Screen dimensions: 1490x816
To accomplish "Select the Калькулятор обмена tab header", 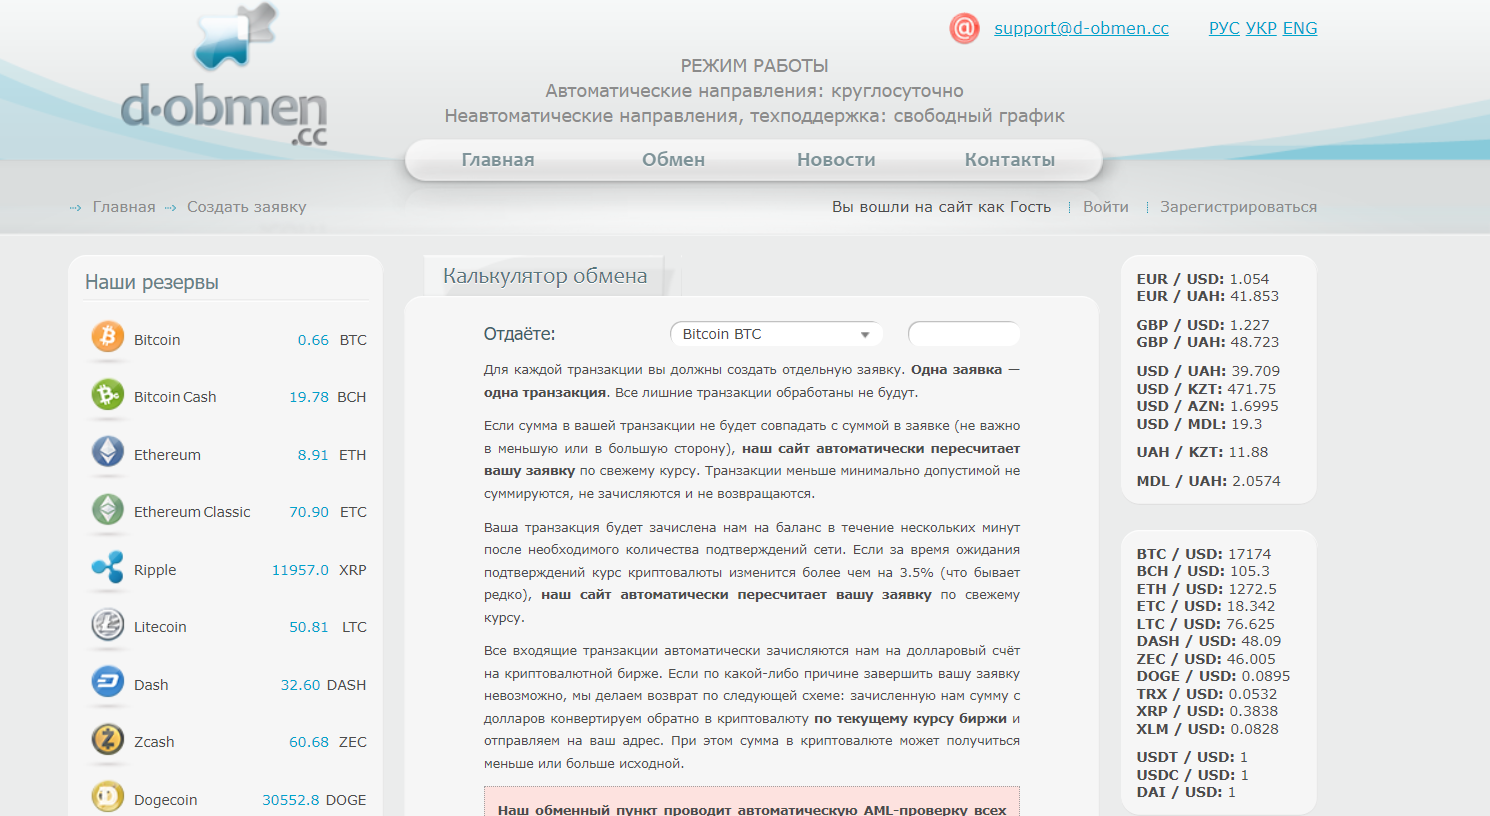I will coord(545,276).
